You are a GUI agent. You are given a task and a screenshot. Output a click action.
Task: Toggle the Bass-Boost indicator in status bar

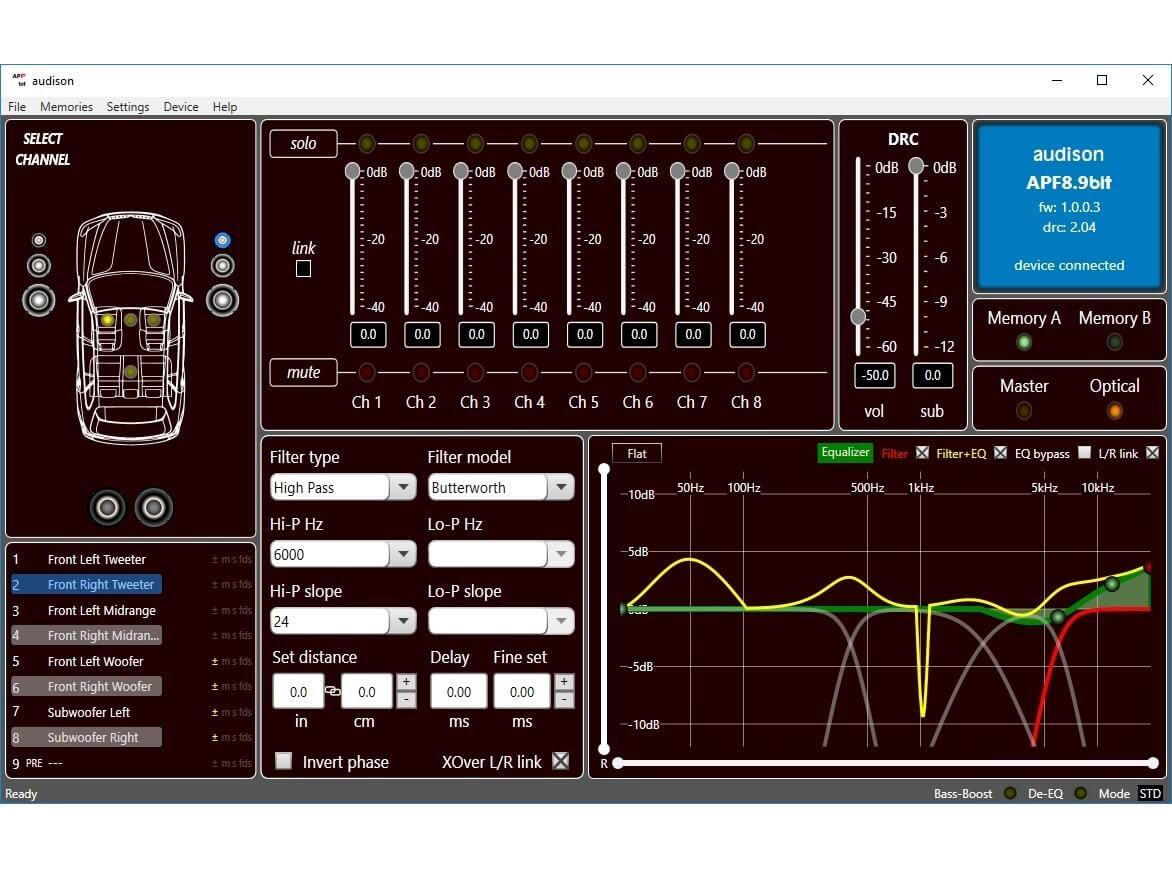(x=1010, y=793)
